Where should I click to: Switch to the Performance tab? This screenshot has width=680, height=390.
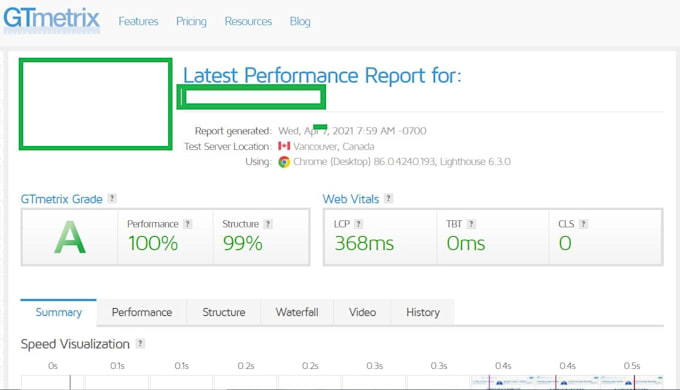tap(142, 312)
